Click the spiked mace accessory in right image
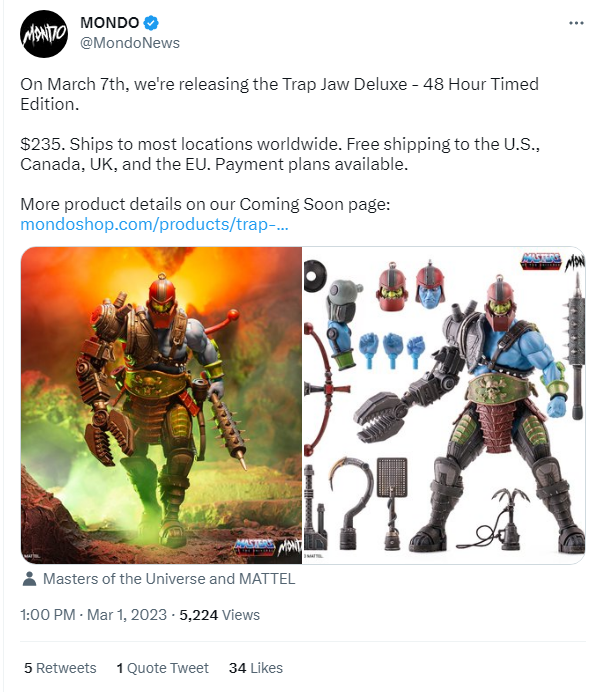 pos(578,343)
